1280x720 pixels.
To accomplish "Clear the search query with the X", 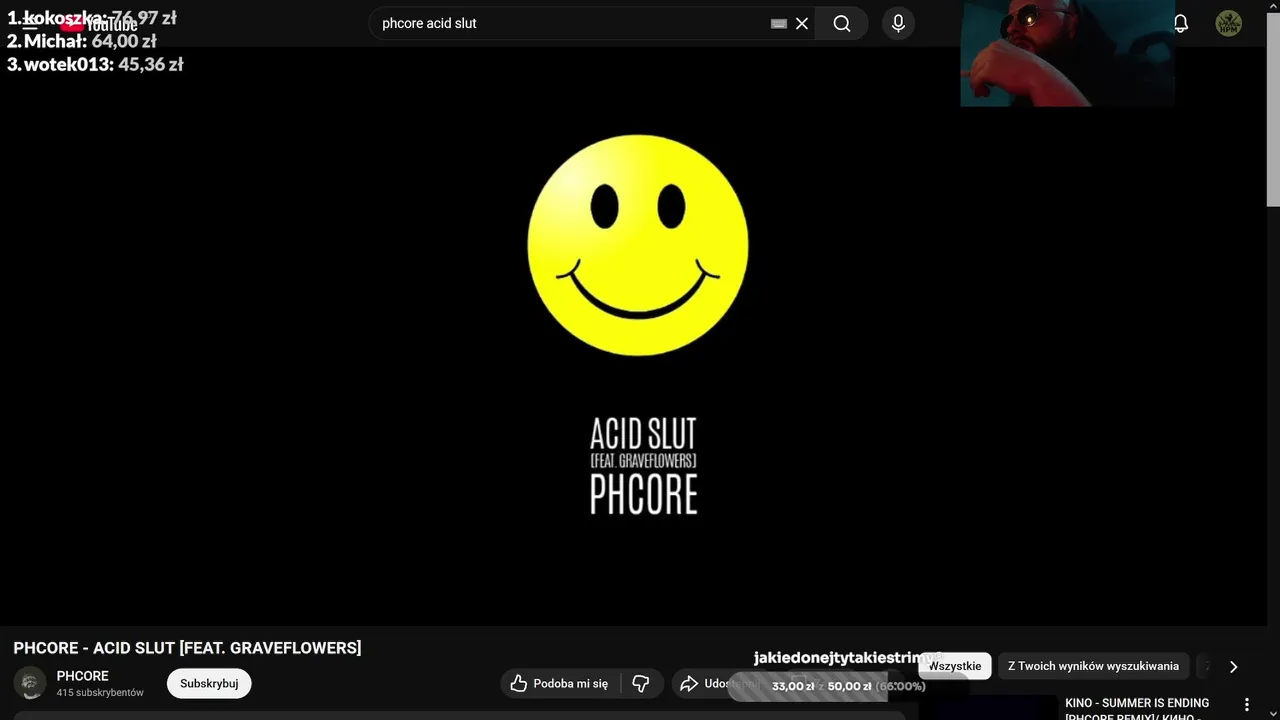I will click(802, 23).
